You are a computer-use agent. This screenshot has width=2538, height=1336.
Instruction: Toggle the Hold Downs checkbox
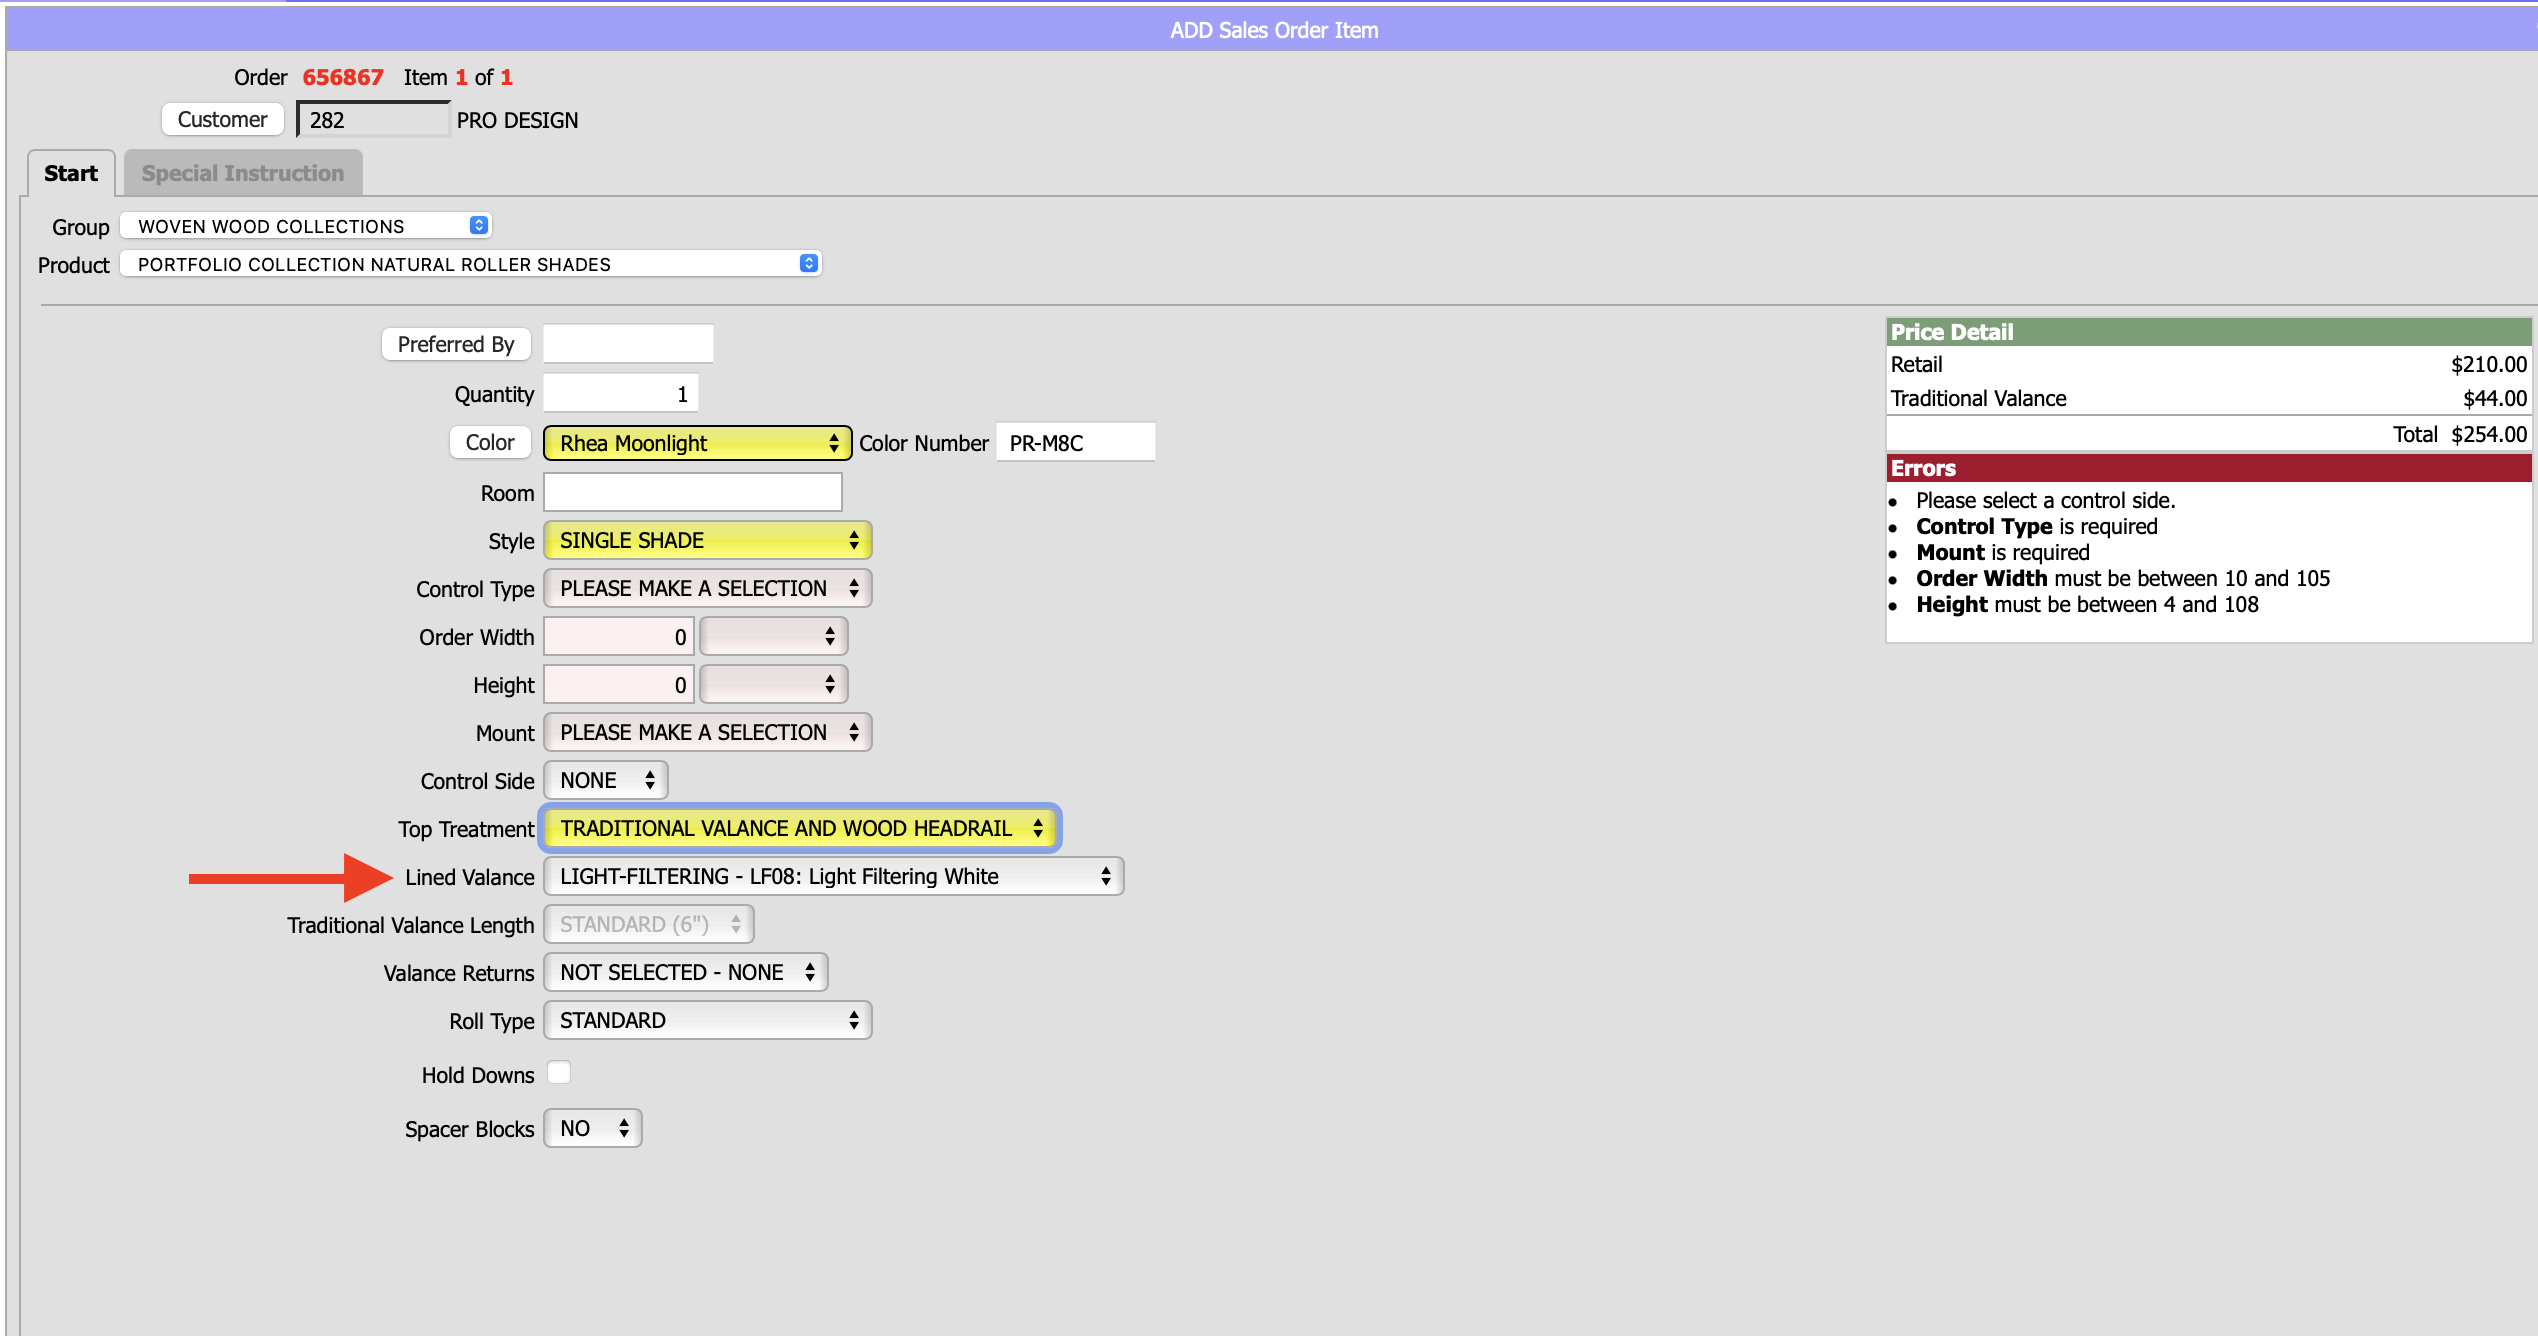click(x=559, y=1073)
